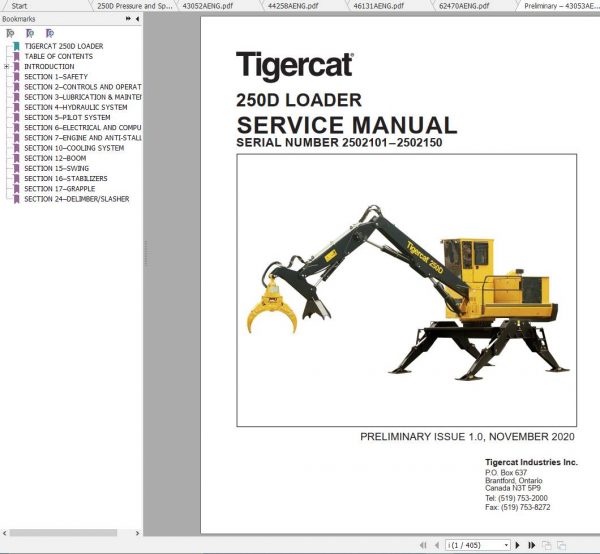Click the Tigercat Industries Inc. text

[x=532, y=462]
